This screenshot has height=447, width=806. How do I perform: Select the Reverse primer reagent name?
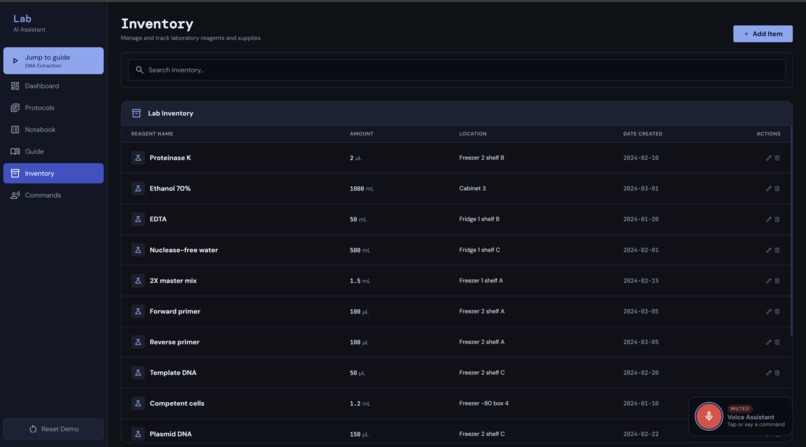[174, 342]
